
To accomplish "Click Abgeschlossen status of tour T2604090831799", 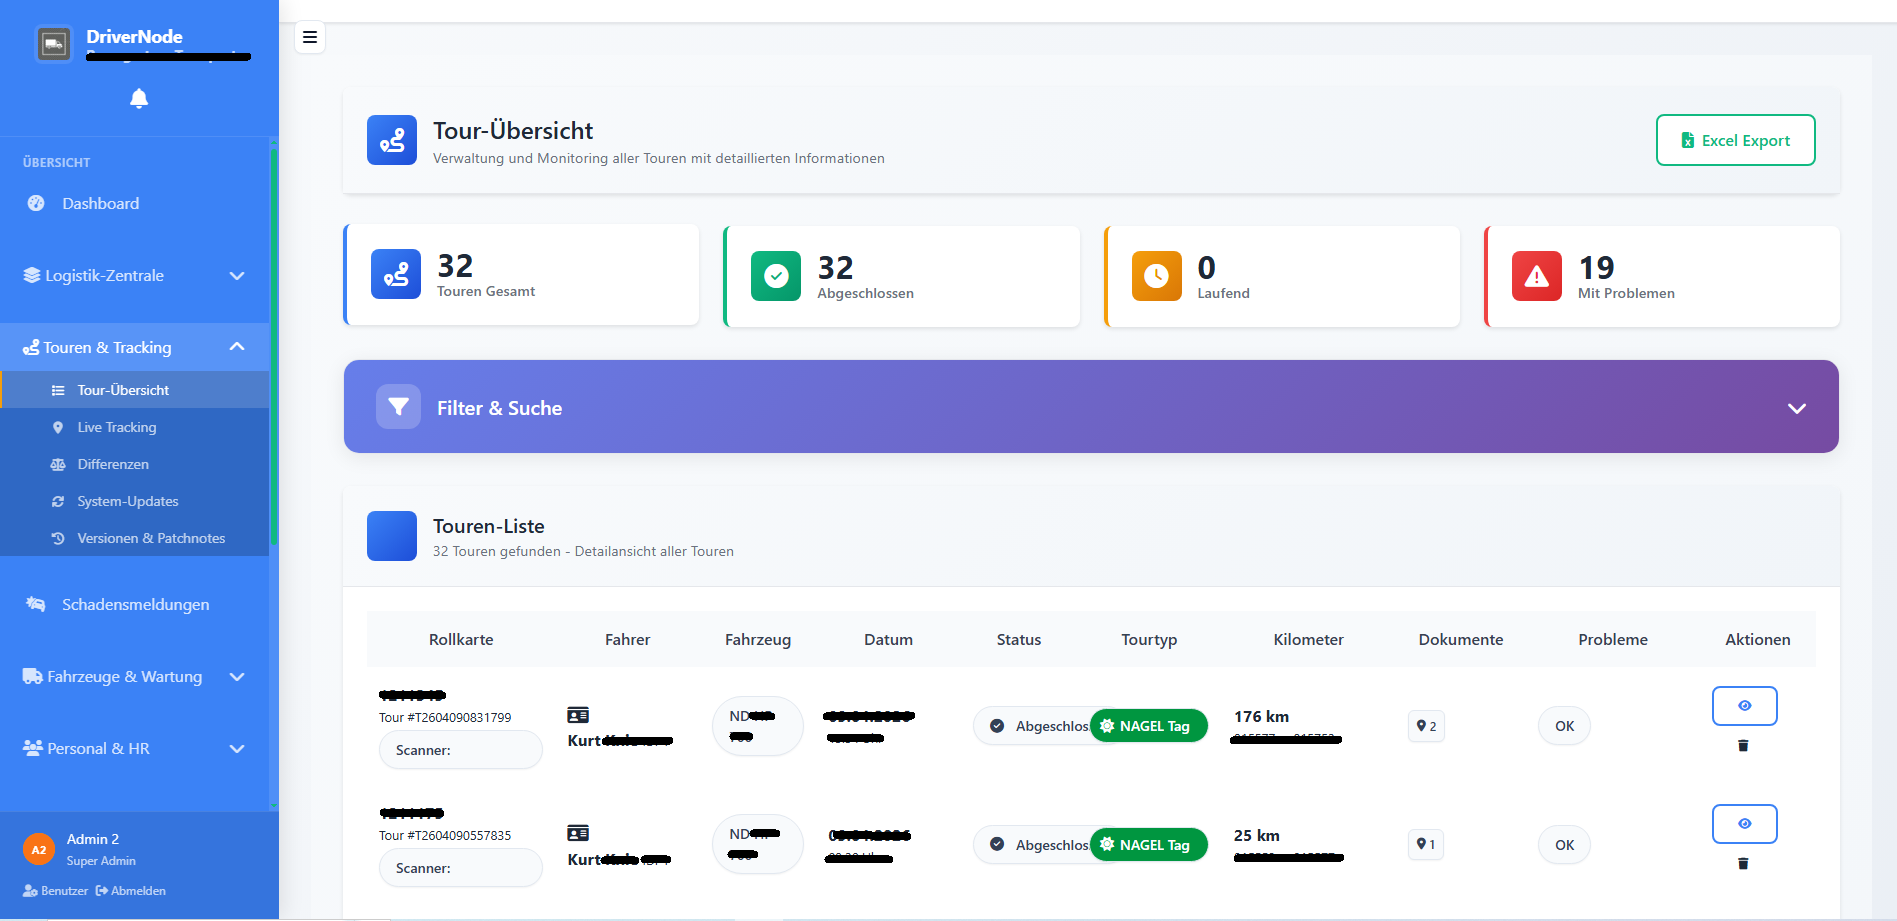I will coord(1033,726).
